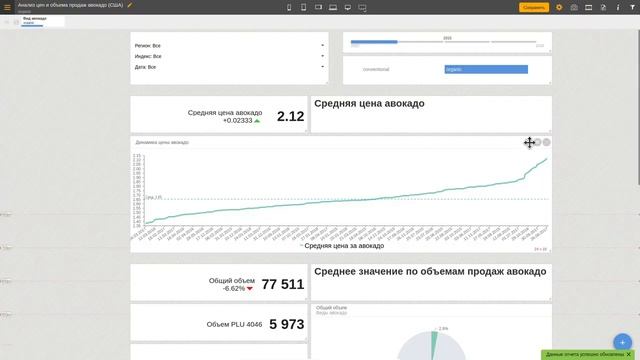Select the widescreen monitor preview icon
Image resolution: width=640 pixels, height=360 pixels.
tap(362, 7)
